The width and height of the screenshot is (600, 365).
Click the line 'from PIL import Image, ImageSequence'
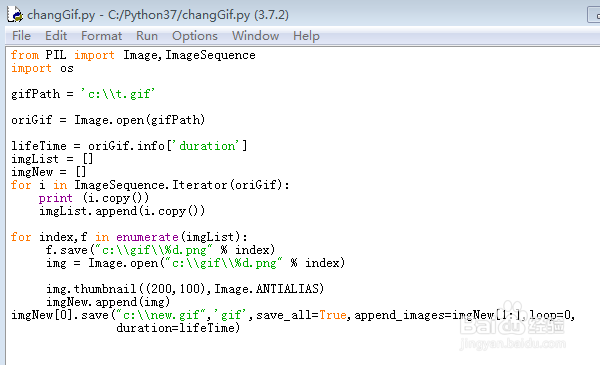point(133,55)
